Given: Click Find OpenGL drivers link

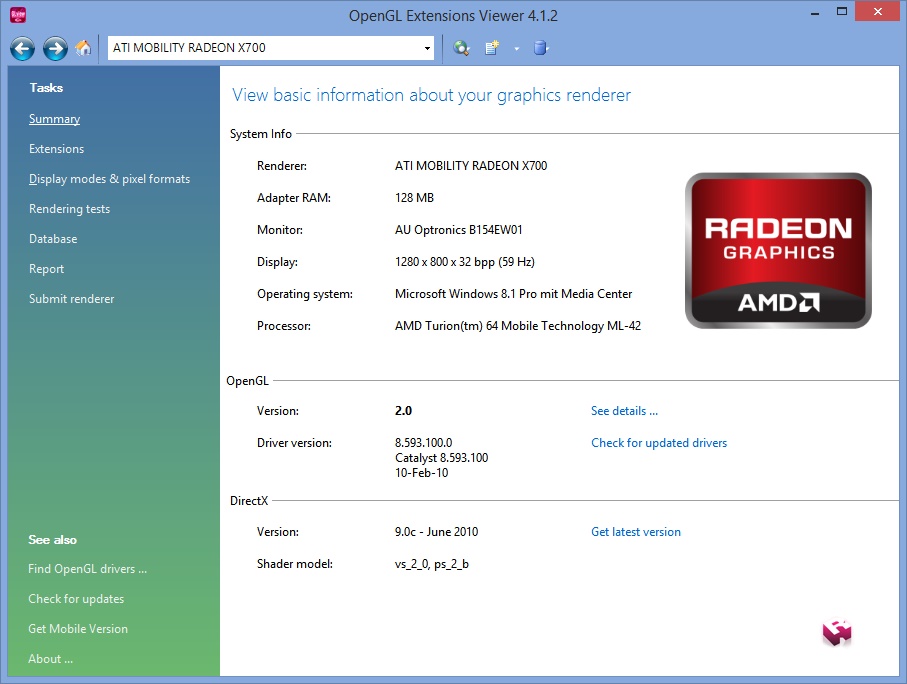Looking at the screenshot, I should [87, 569].
